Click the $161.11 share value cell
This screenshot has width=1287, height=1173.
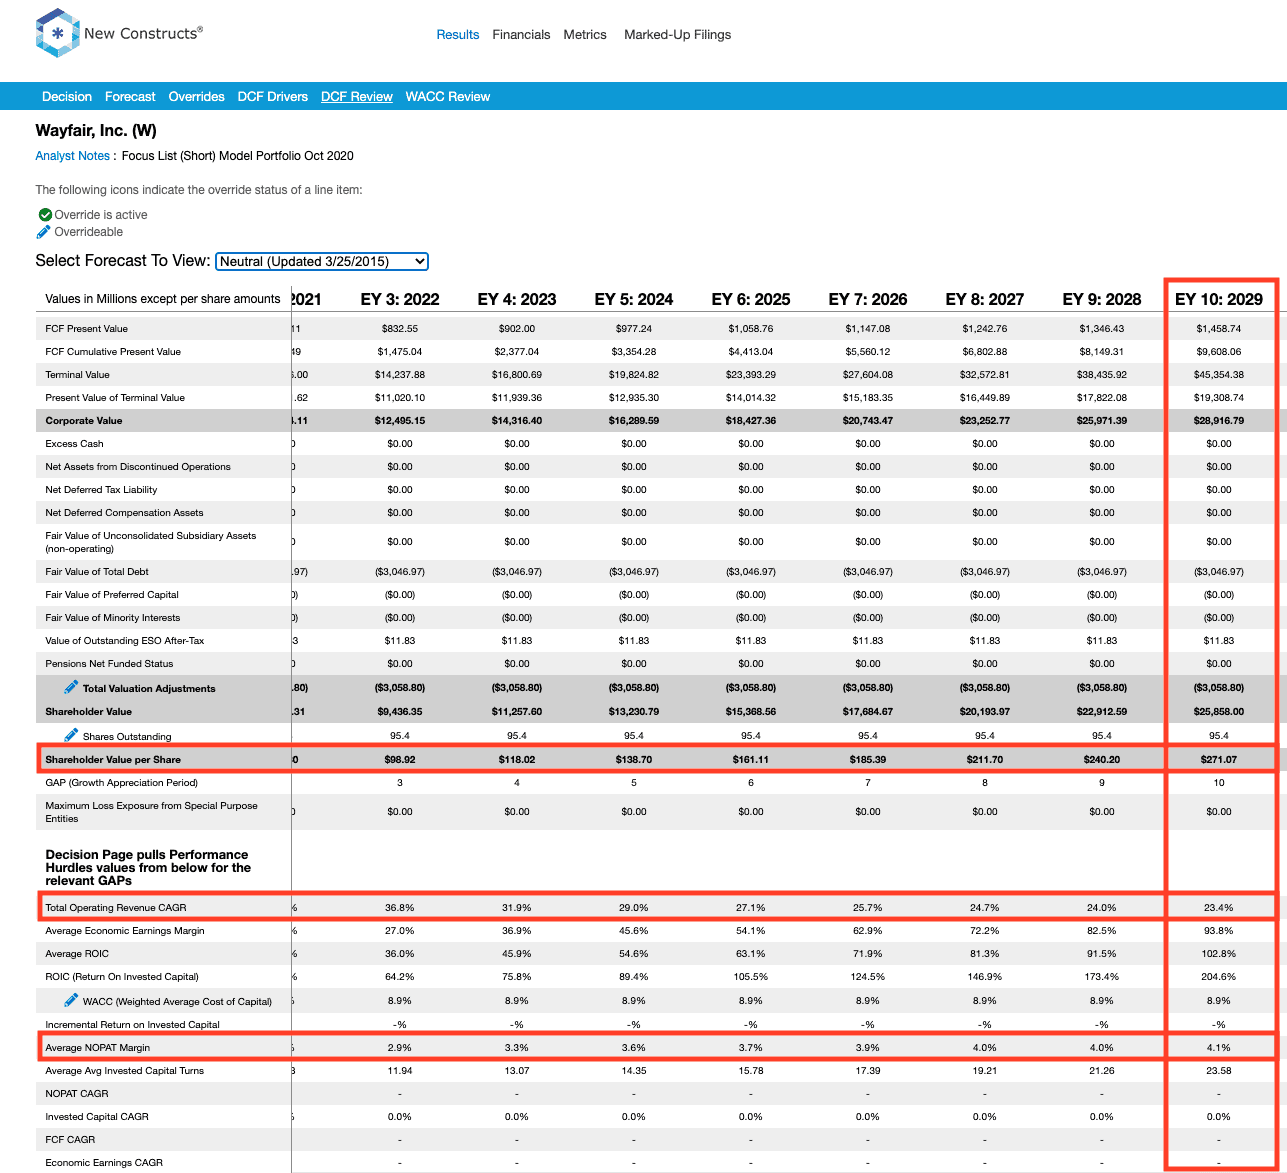(751, 760)
